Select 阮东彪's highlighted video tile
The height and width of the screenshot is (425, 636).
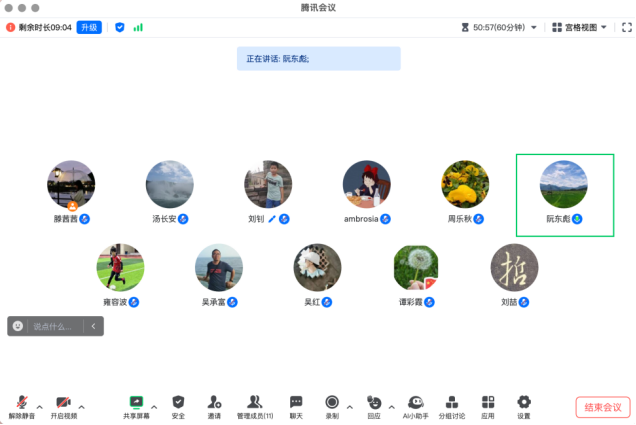(564, 195)
